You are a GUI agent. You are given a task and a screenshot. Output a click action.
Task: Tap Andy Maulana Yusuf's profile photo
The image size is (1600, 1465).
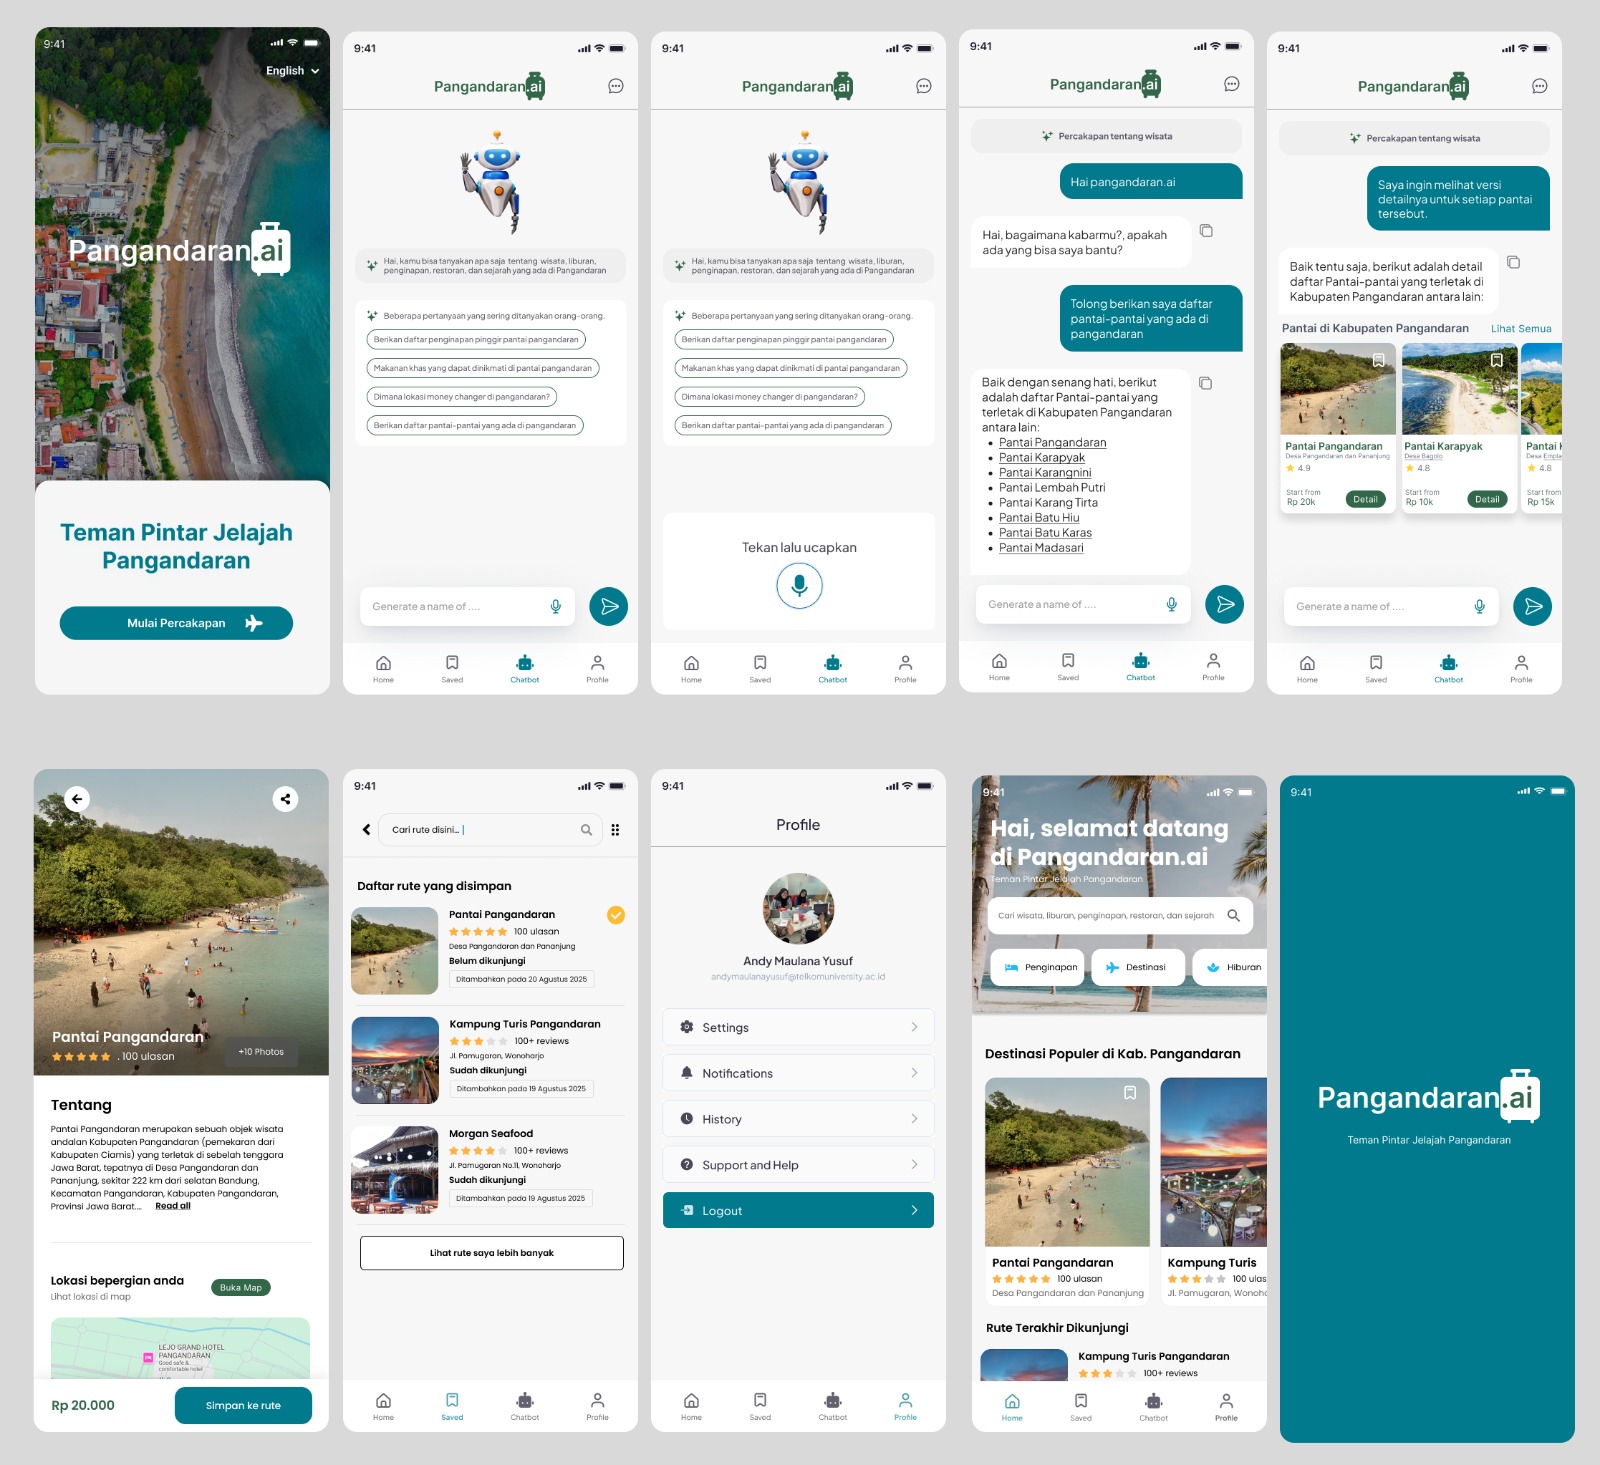pos(798,909)
